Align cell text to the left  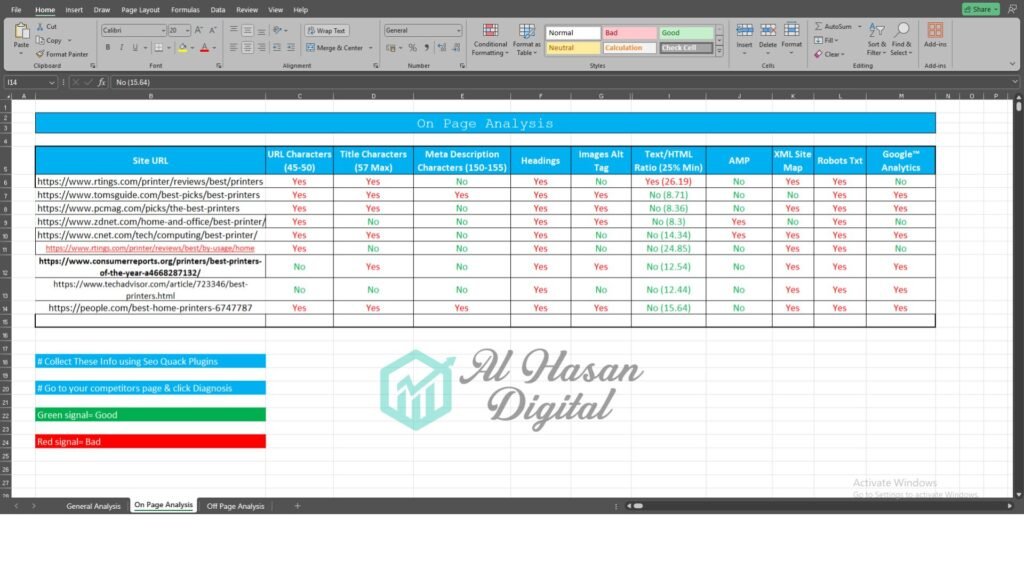(x=233, y=48)
